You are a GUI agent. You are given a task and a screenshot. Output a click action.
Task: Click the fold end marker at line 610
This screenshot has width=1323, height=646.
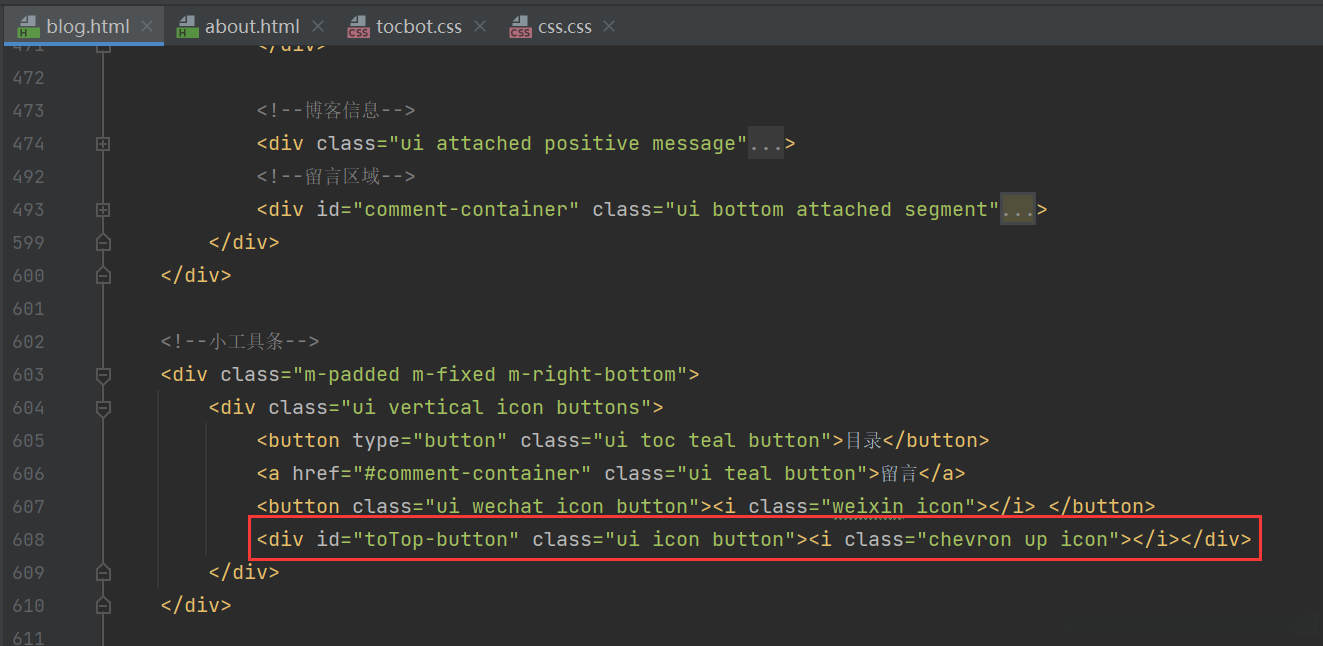pos(102,606)
